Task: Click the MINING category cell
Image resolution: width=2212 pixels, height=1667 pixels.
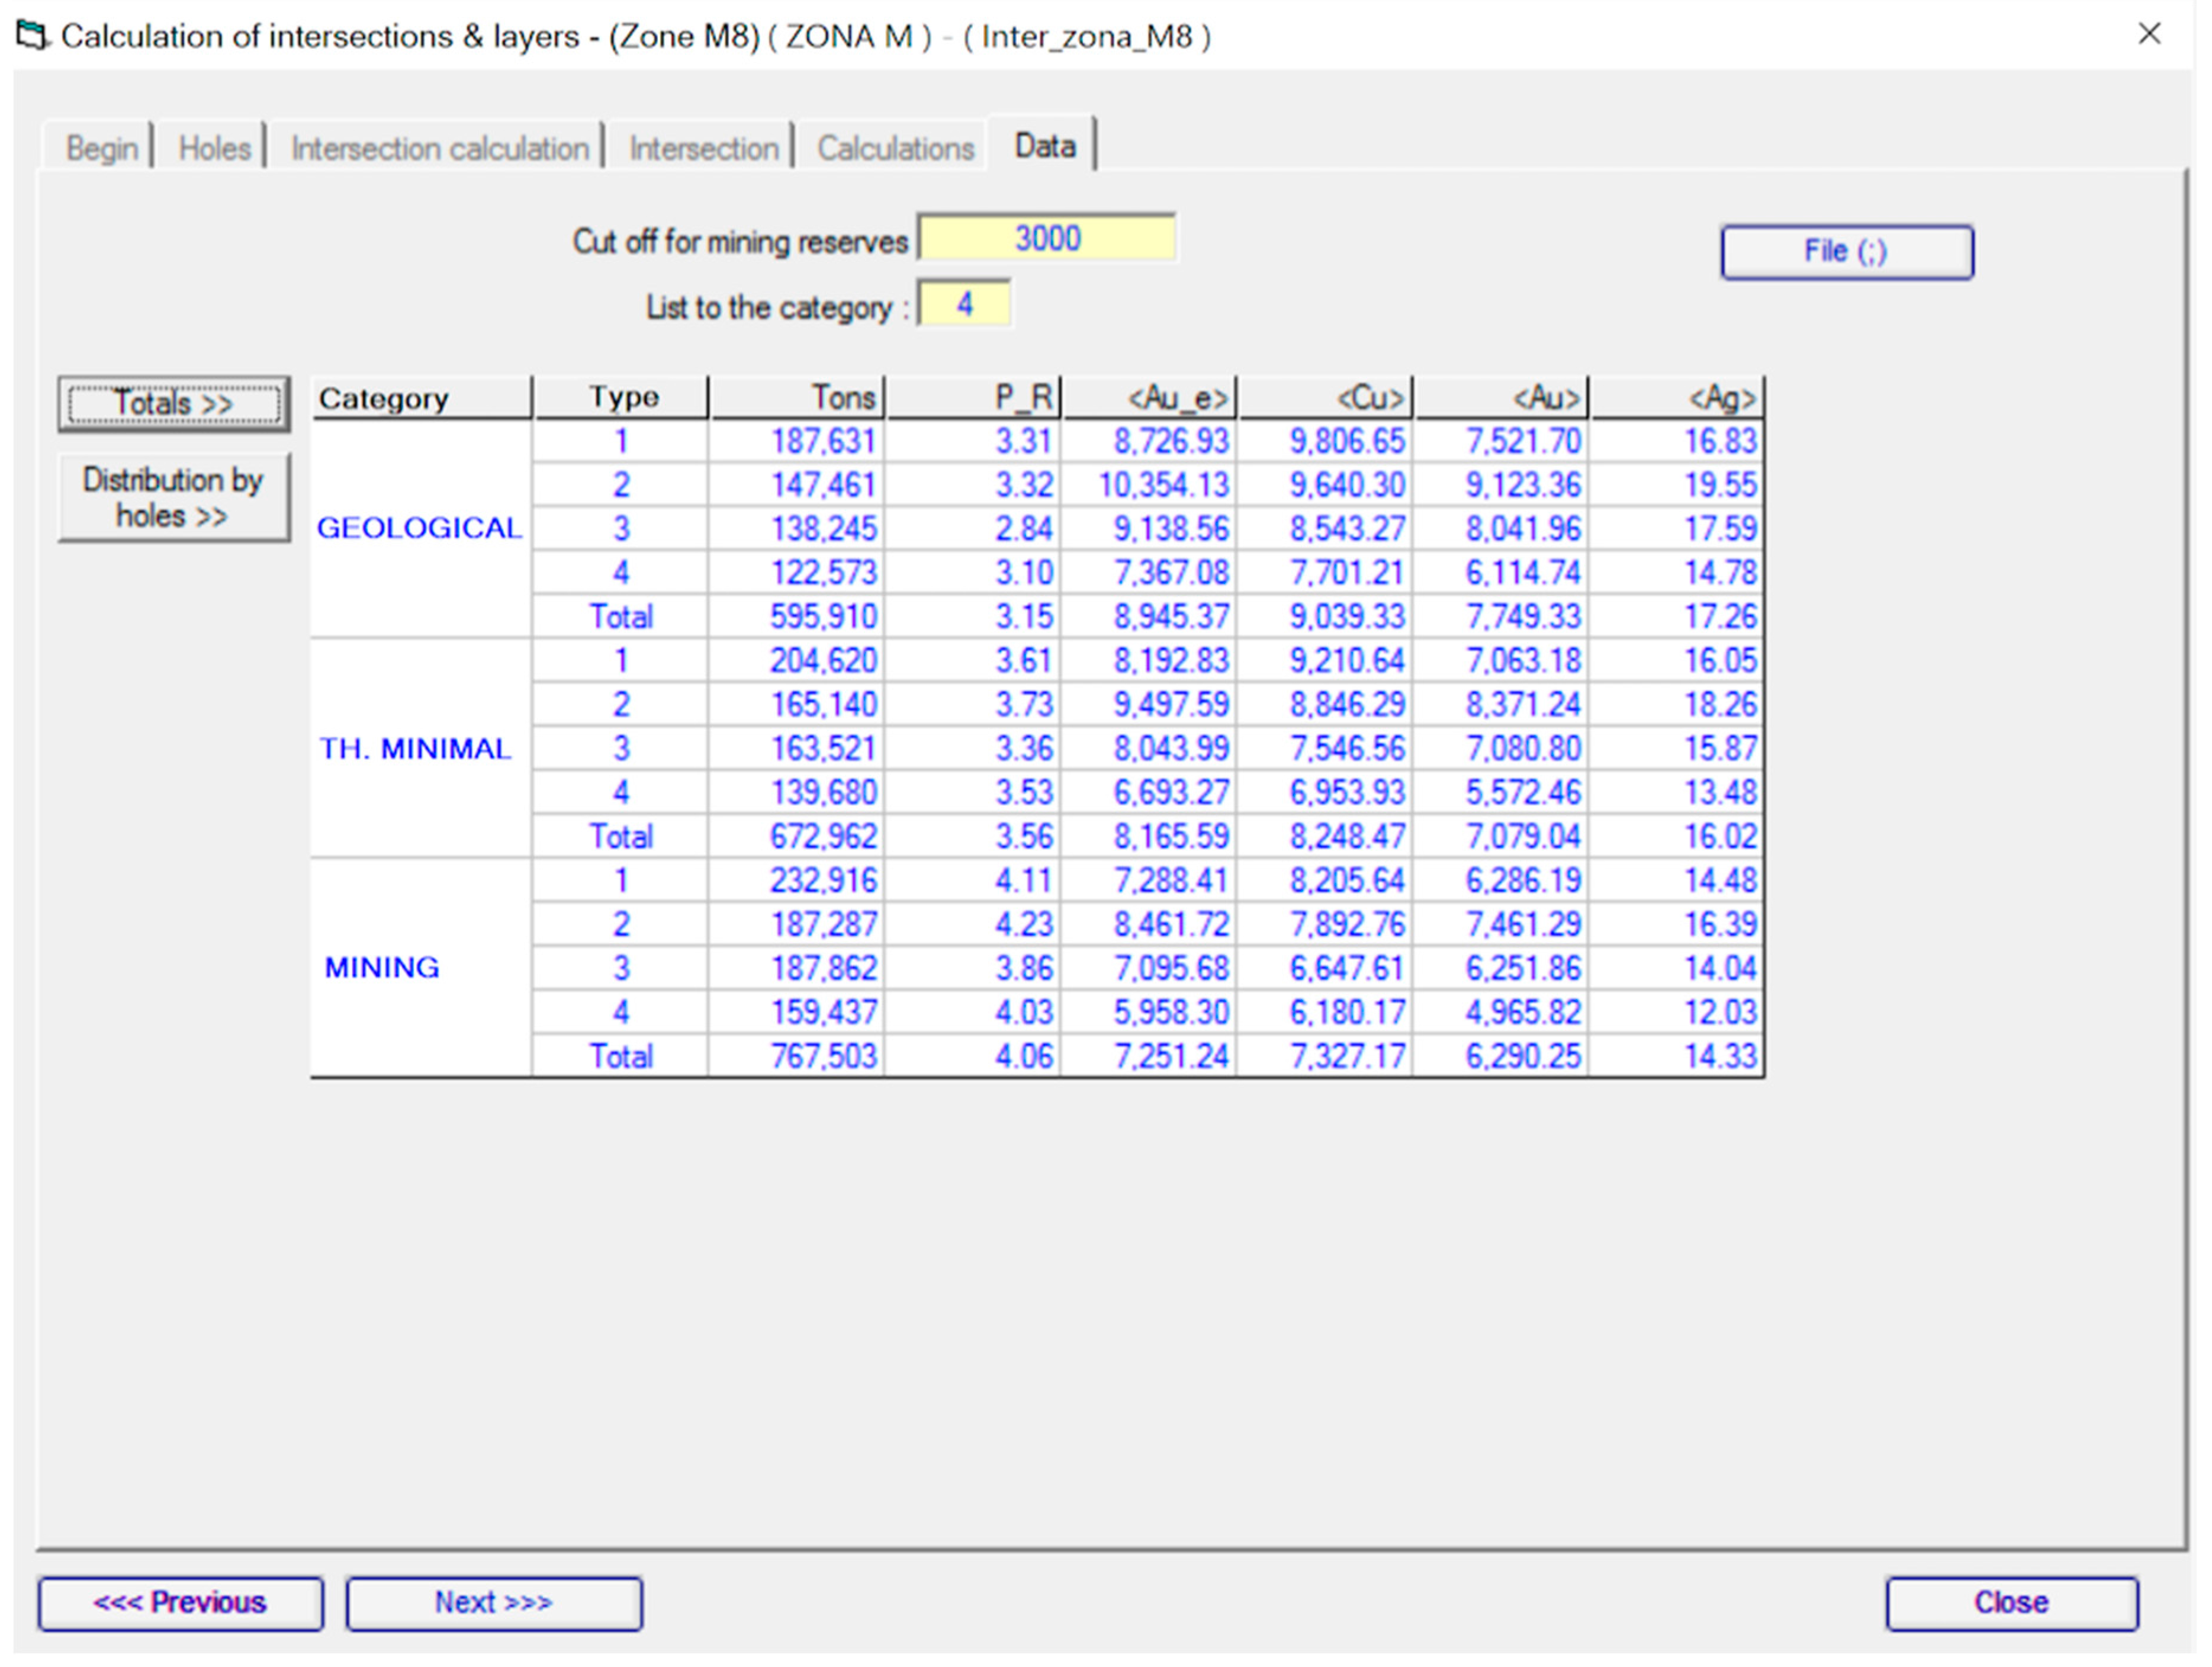Action: (382, 967)
